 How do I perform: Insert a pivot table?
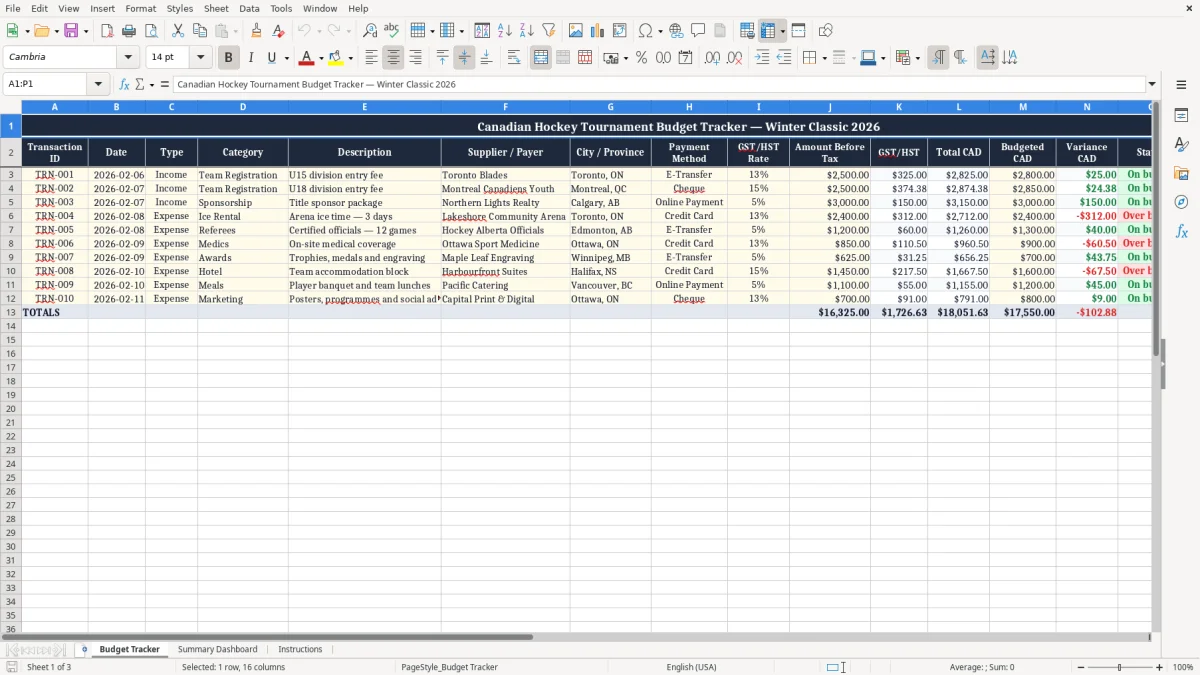[620, 31]
